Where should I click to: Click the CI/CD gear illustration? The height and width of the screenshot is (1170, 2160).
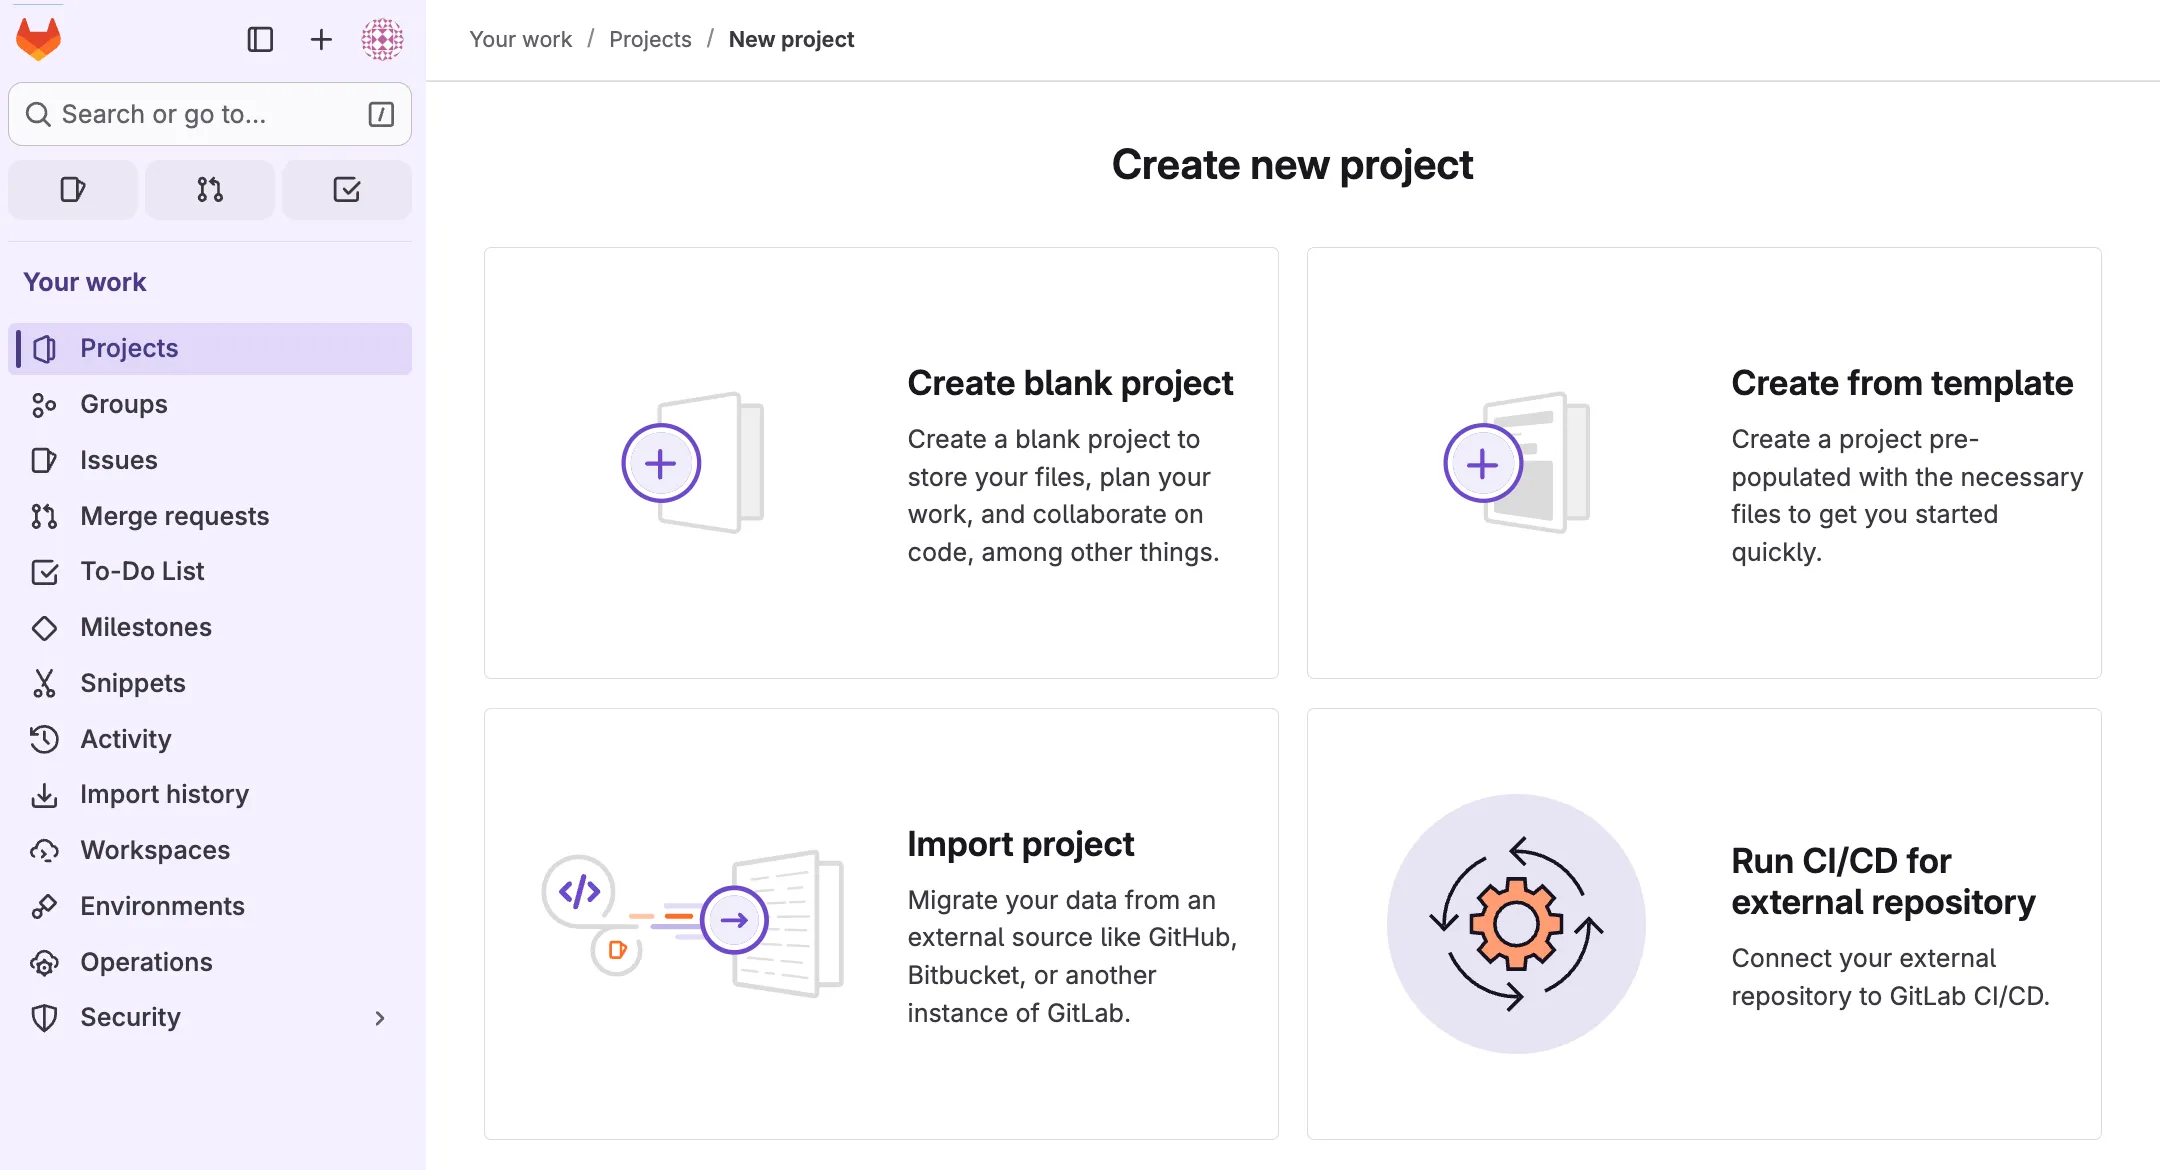[1516, 923]
